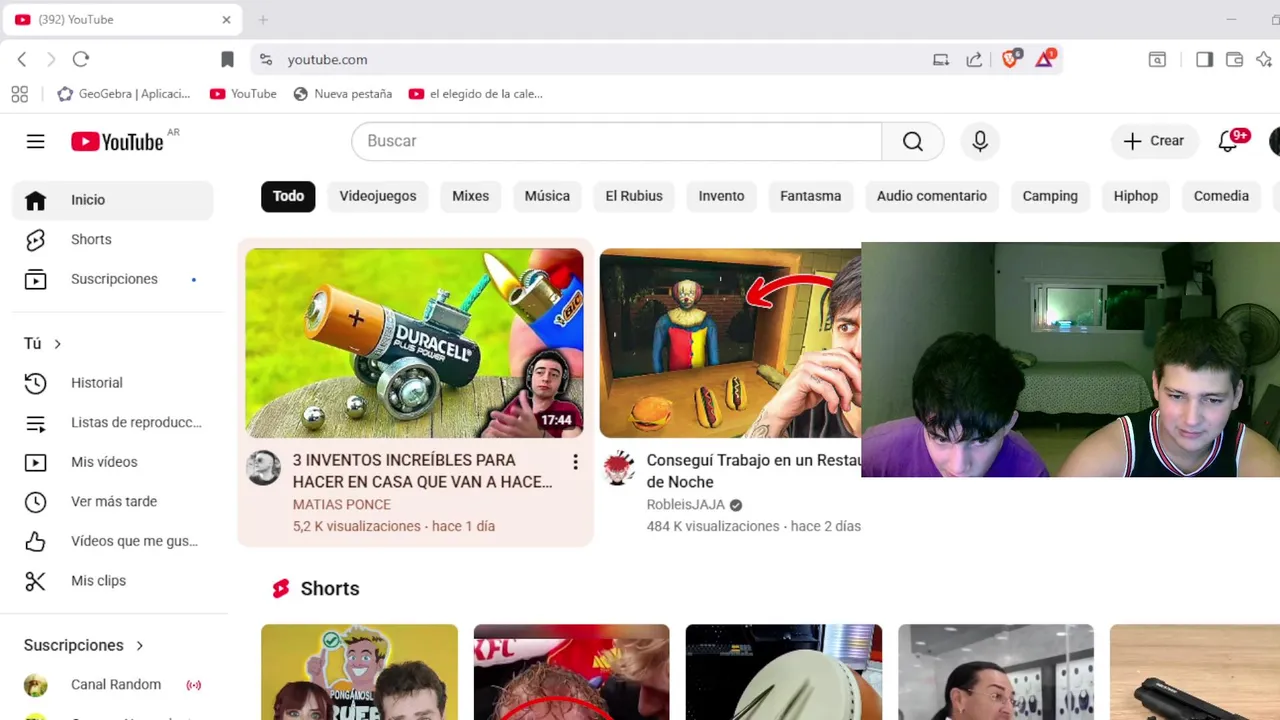This screenshot has height=720, width=1280.
Task: Start voice search with microphone icon
Action: tap(980, 141)
